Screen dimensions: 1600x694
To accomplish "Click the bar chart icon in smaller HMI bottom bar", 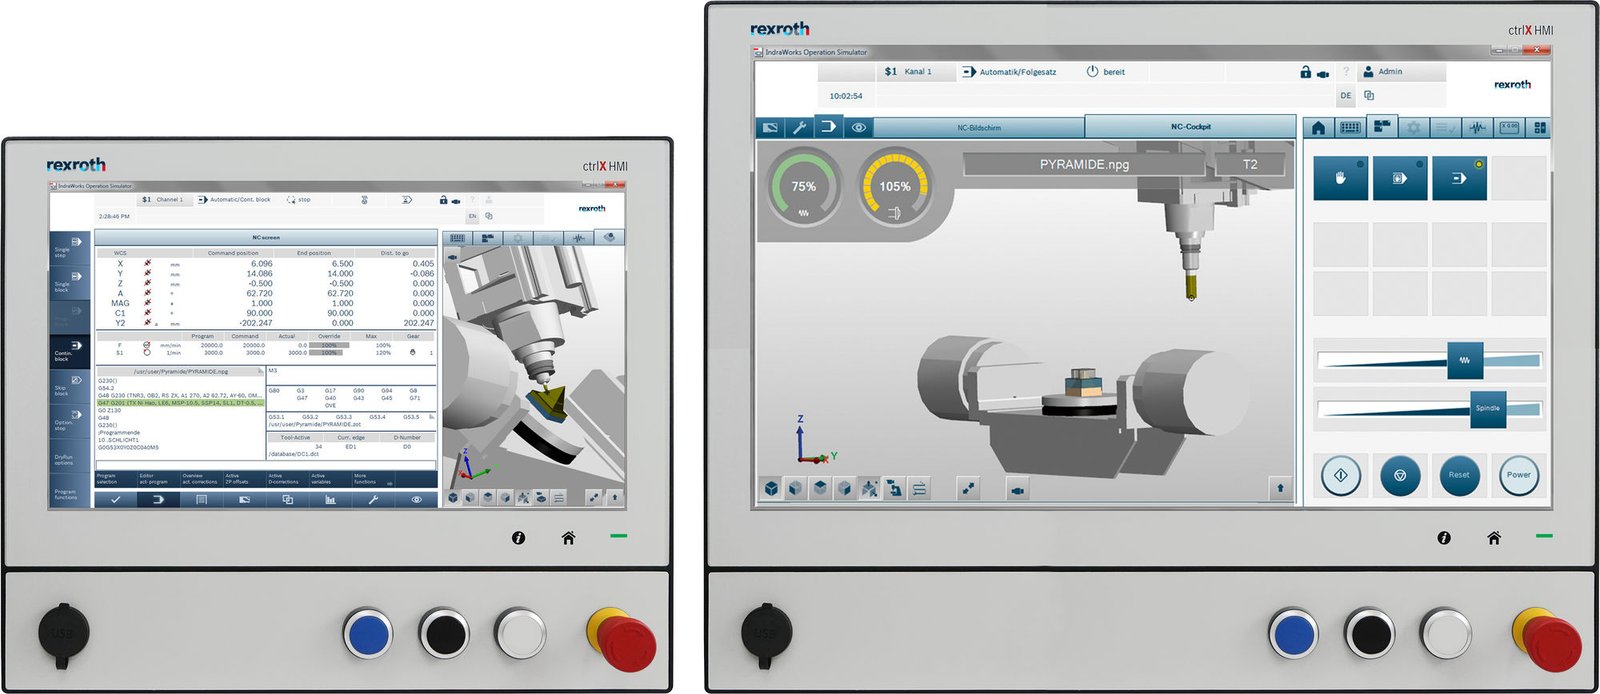I will click(x=330, y=499).
